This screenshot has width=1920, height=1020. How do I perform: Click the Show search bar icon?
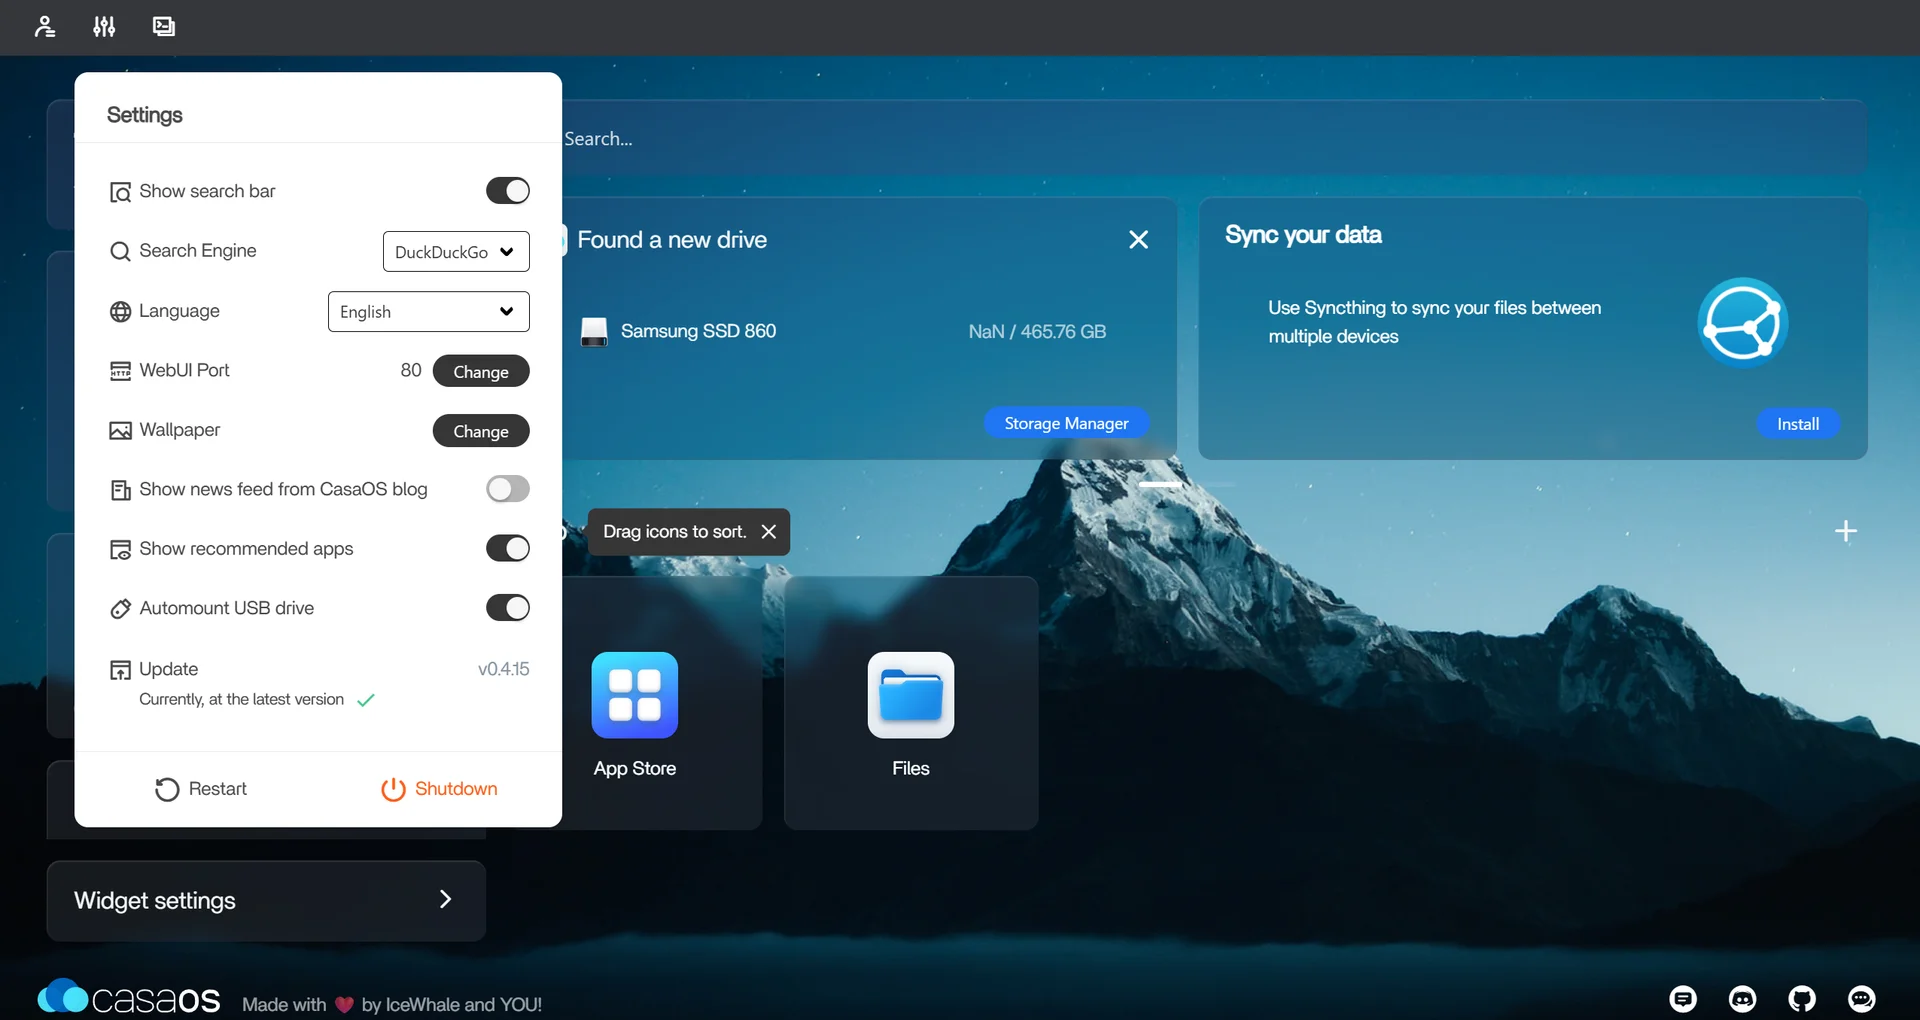coord(120,192)
